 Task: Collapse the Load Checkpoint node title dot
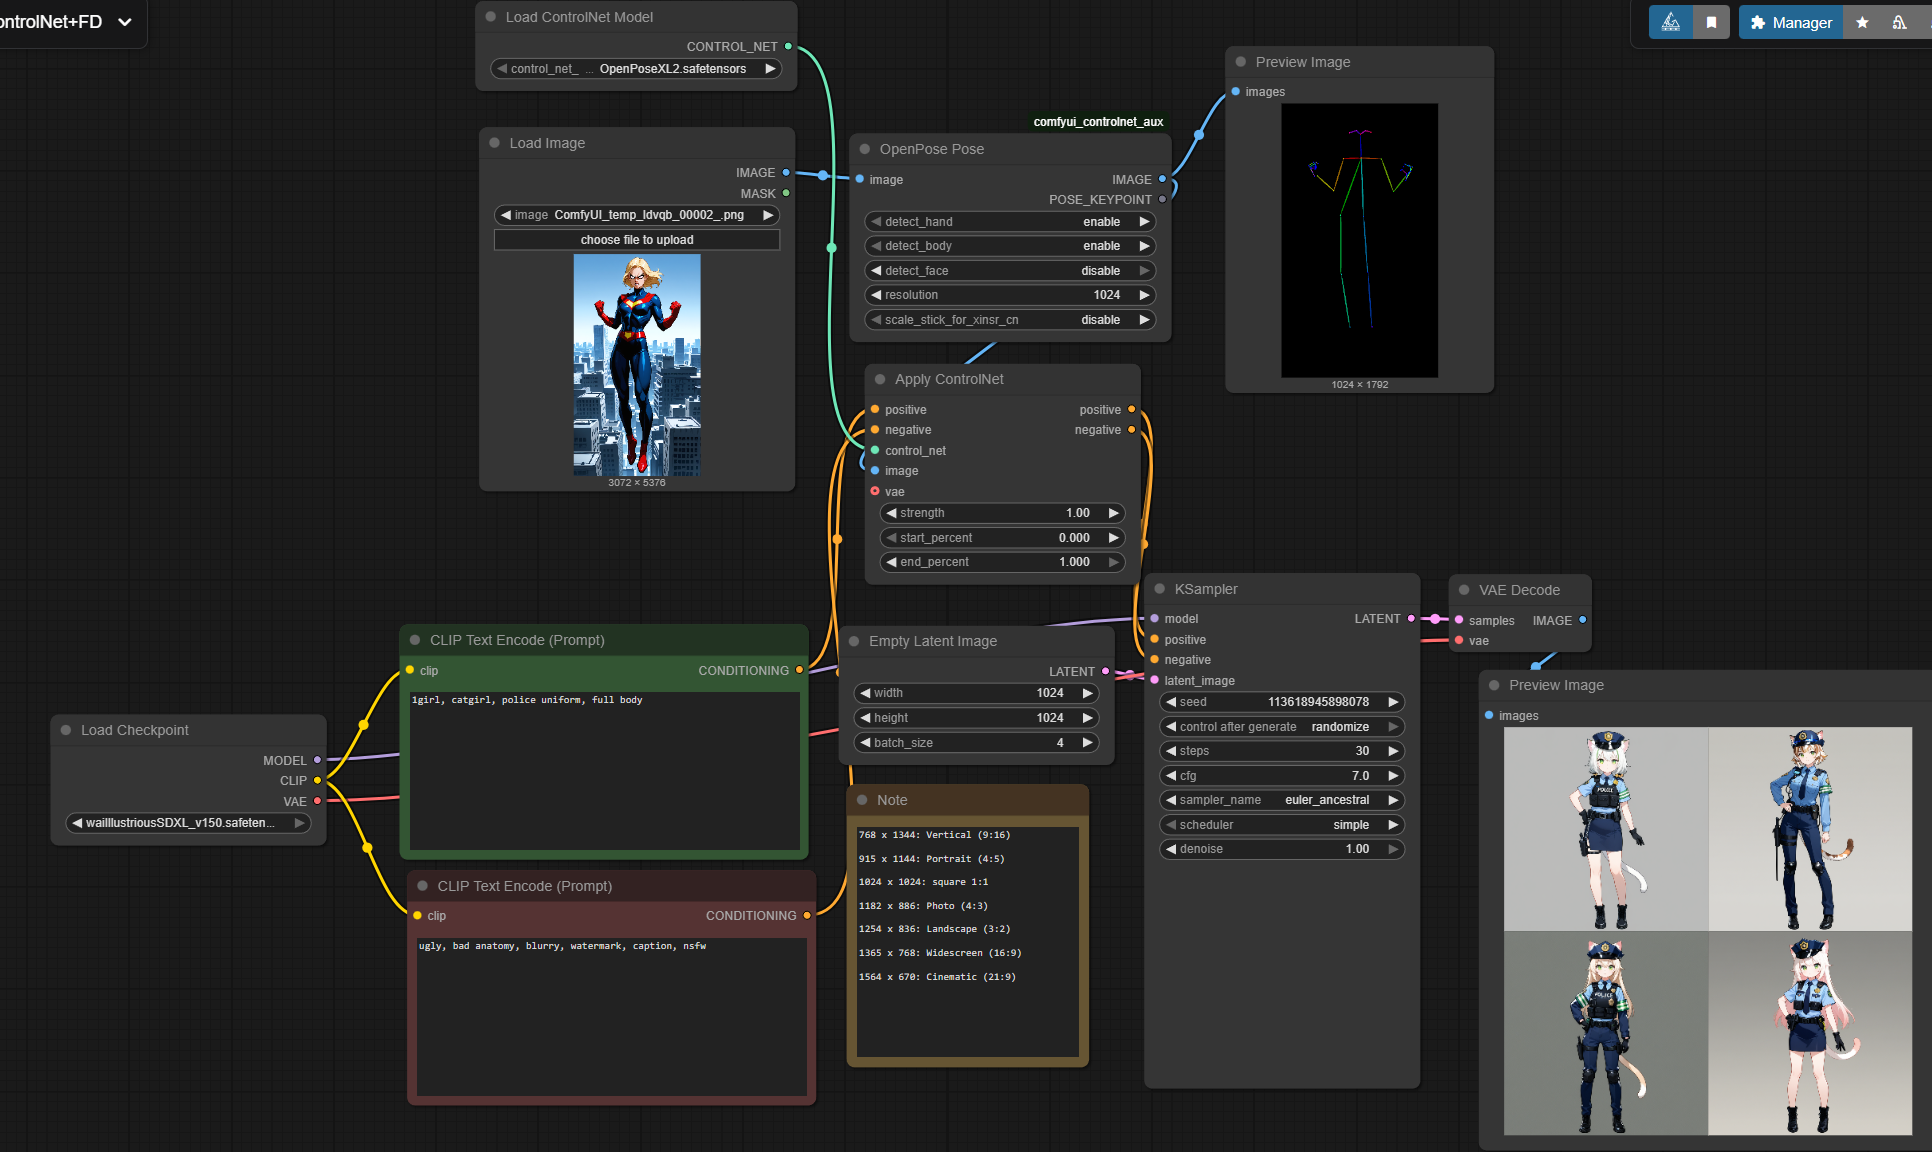click(x=66, y=730)
